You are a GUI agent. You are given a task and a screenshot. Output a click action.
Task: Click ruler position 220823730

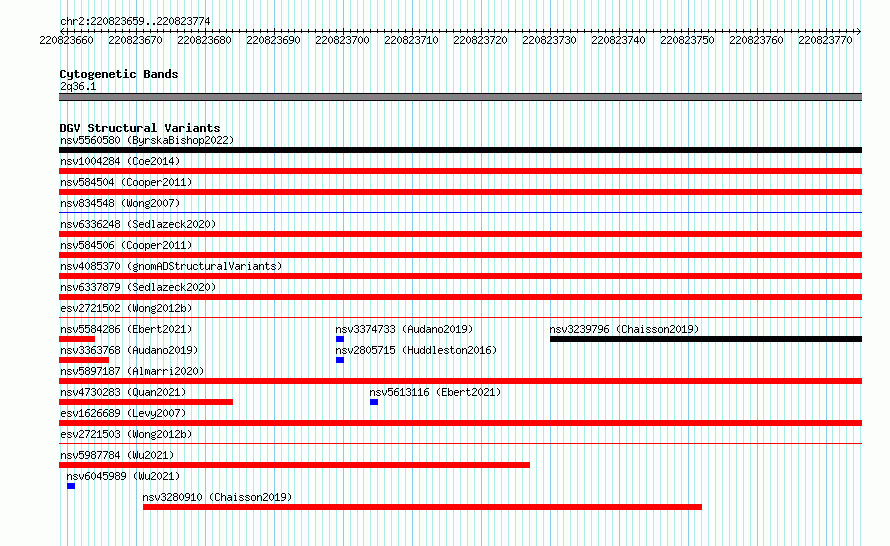click(549, 40)
